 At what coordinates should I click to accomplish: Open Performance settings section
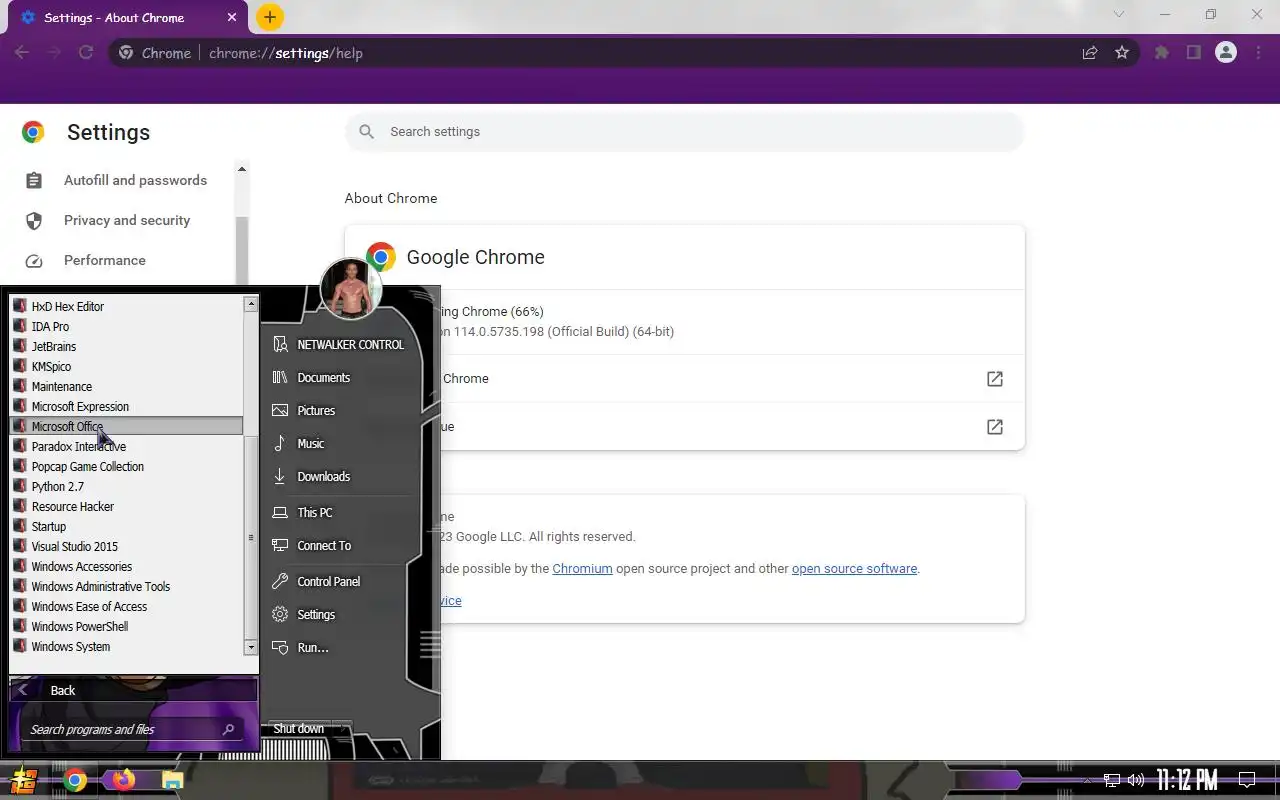click(104, 260)
